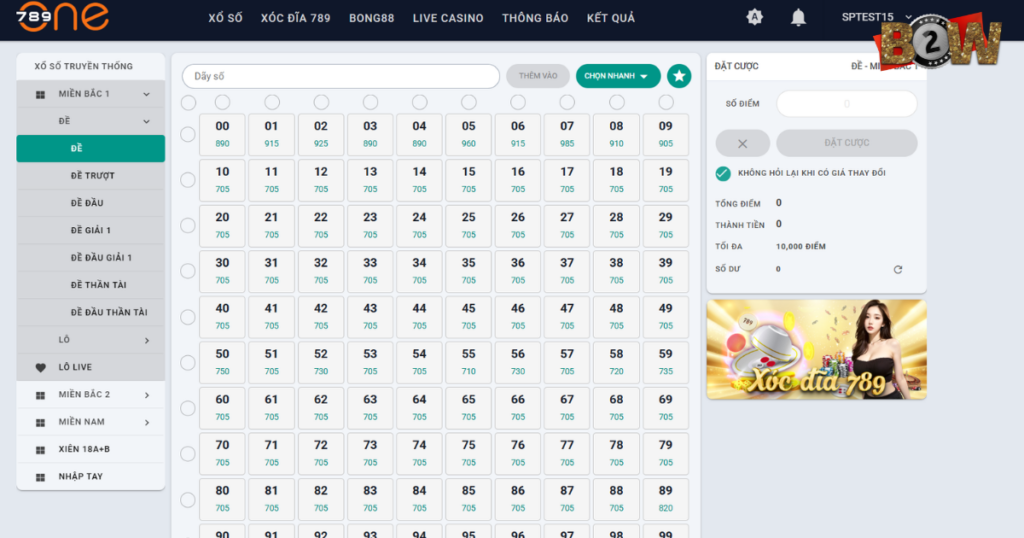Pick number 59 with odds 735
This screenshot has width=1024, height=538.
tap(665, 362)
